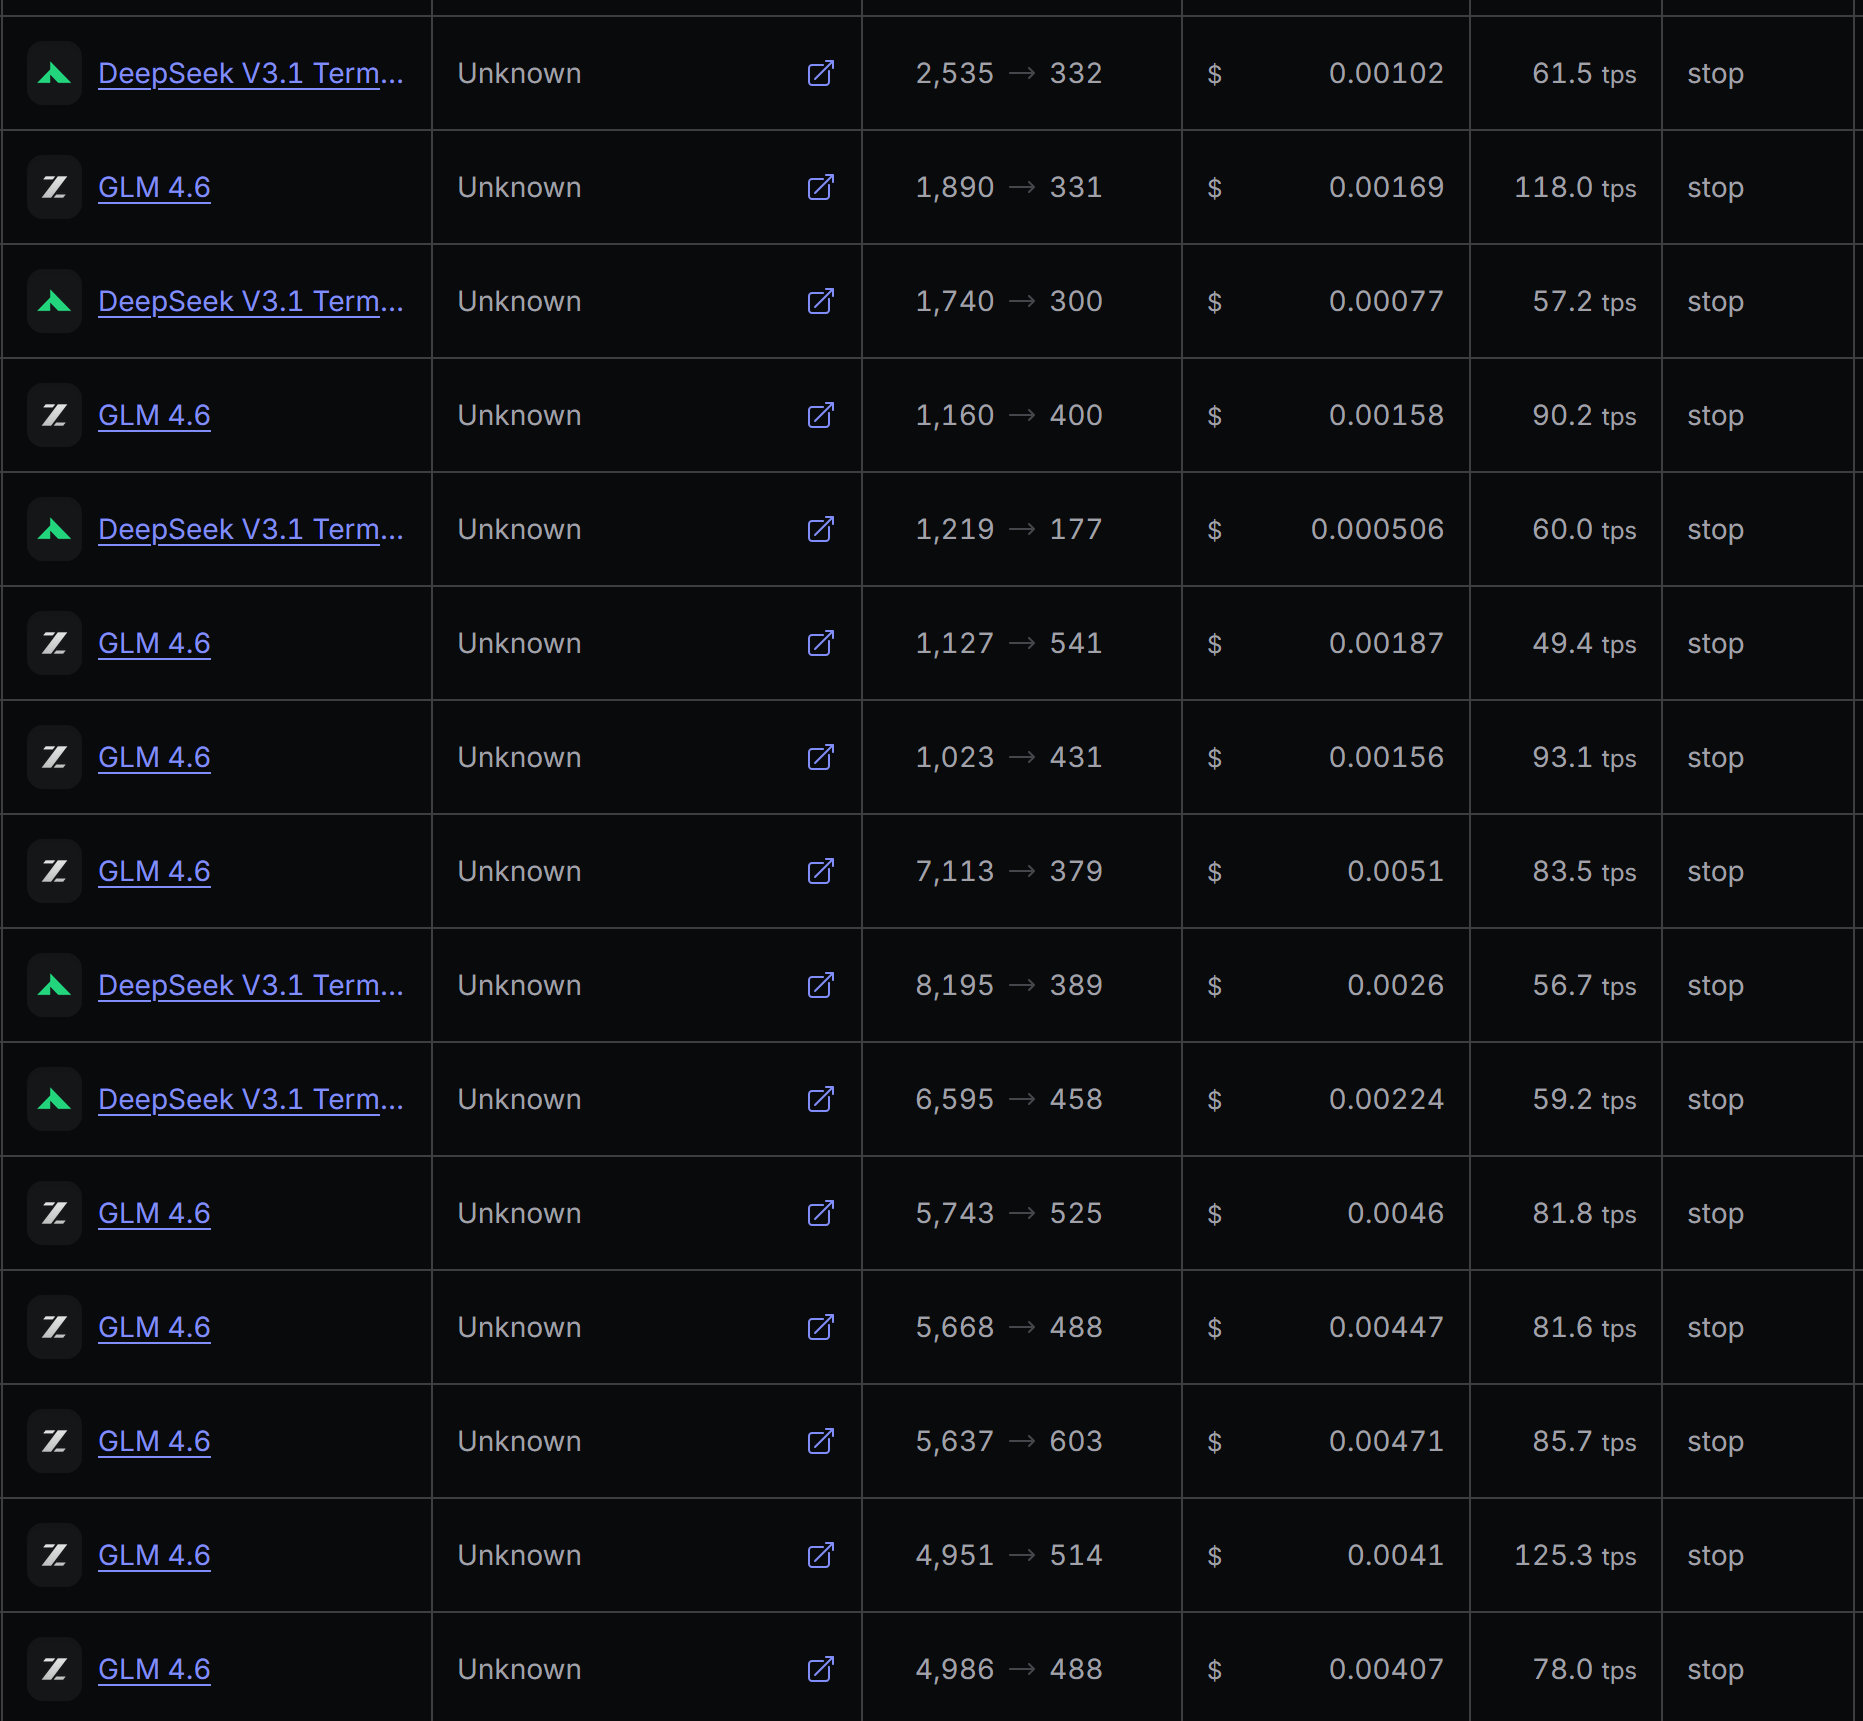Click the Z logo in the 81.8 tps row

(54, 1214)
